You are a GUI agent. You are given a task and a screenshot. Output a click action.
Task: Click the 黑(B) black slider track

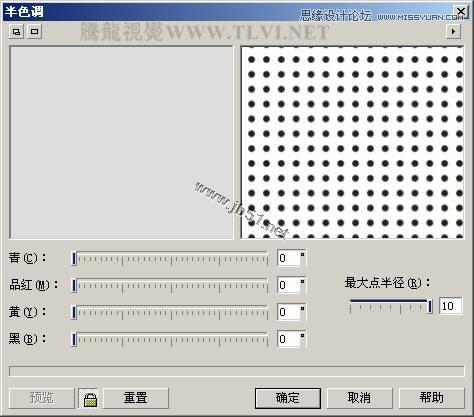pyautogui.click(x=170, y=339)
